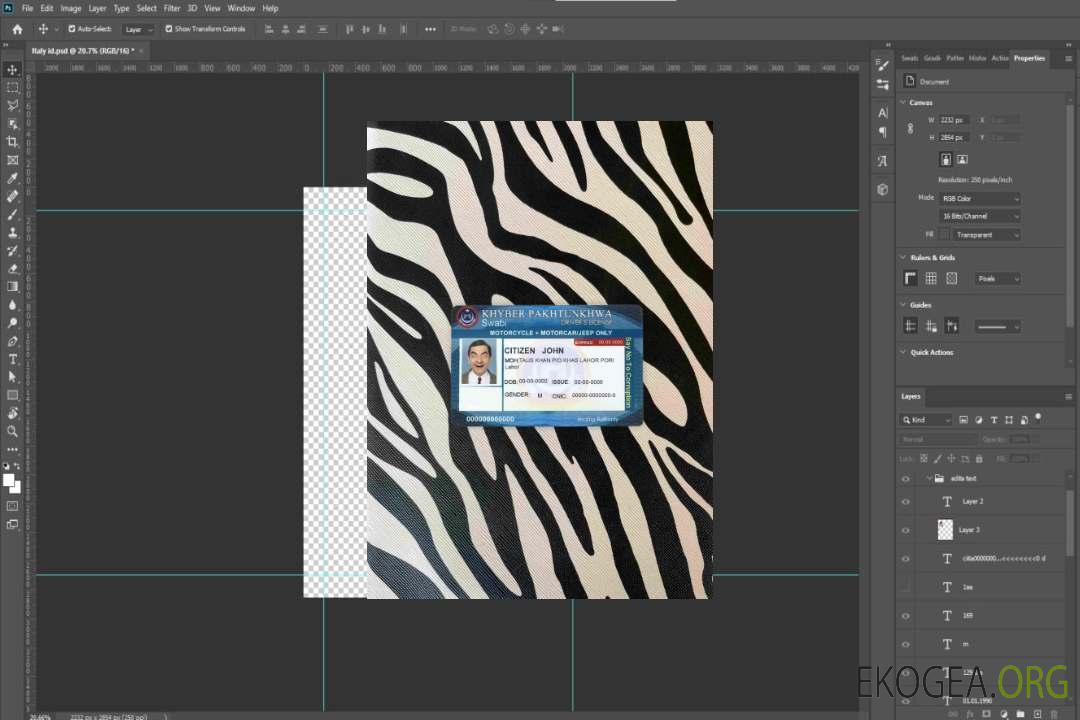Select the Horizontal Type tool
Screen dimensions: 1080x720
[12, 359]
